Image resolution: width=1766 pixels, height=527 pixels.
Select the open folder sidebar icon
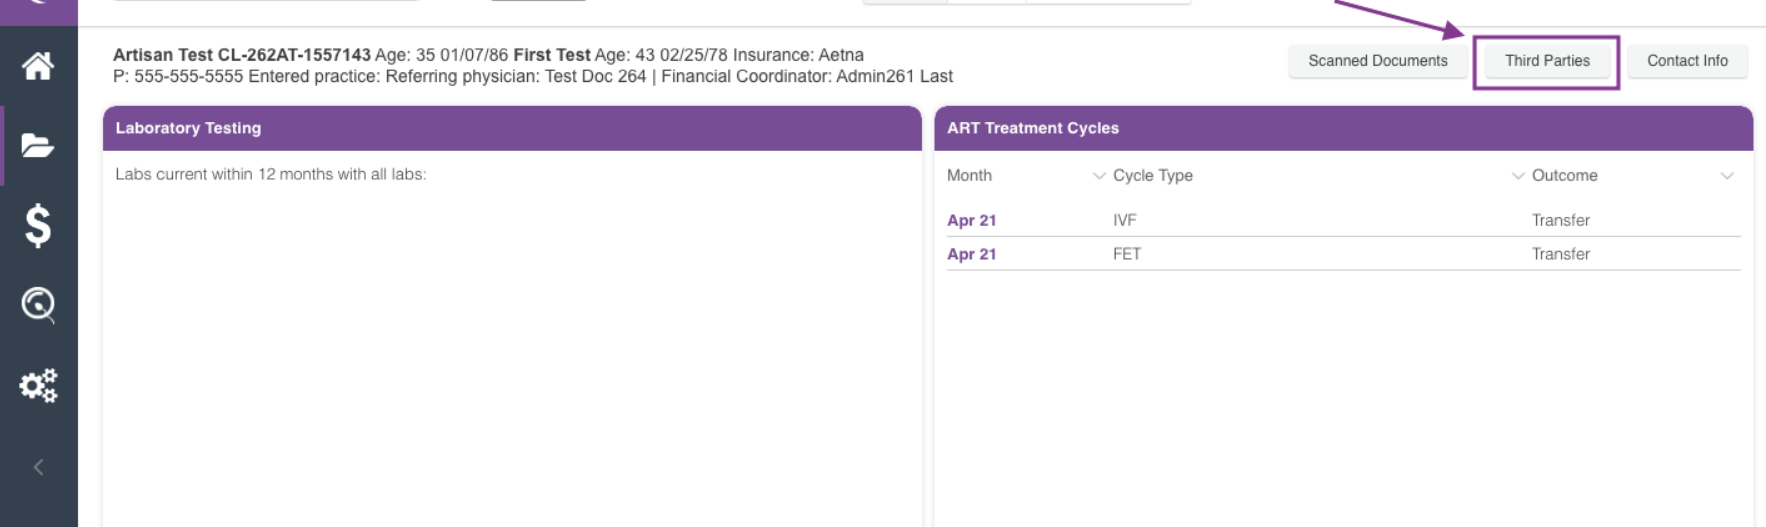[38, 146]
